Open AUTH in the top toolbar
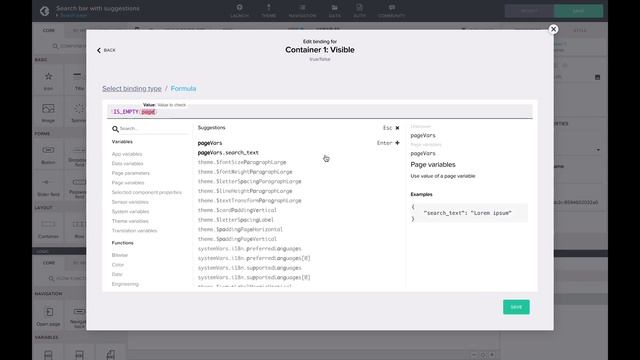640x360 pixels. coord(359,11)
